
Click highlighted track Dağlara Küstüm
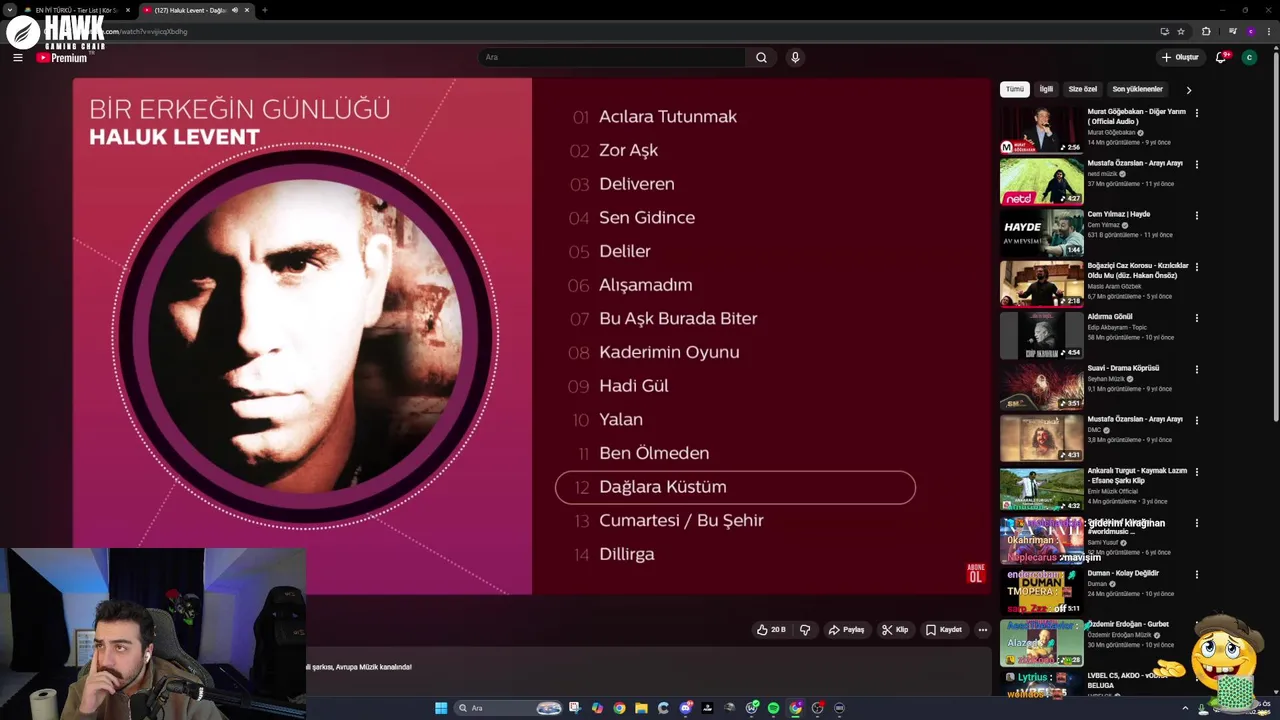[x=735, y=487]
